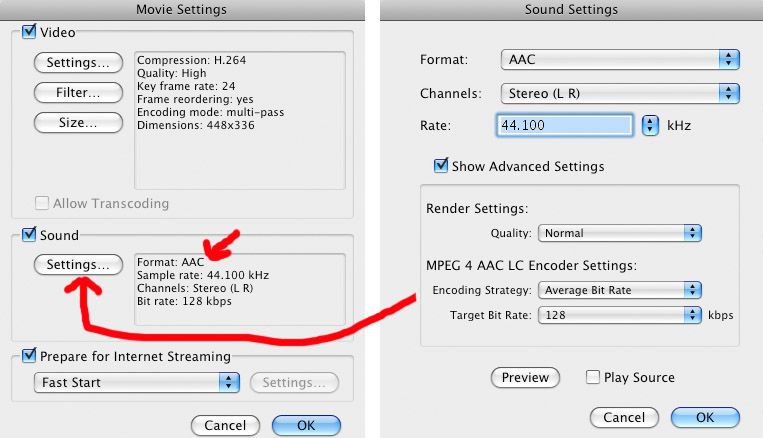Click Cancel in Movie Settings
Image resolution: width=763 pixels, height=438 pixels.
pos(225,425)
